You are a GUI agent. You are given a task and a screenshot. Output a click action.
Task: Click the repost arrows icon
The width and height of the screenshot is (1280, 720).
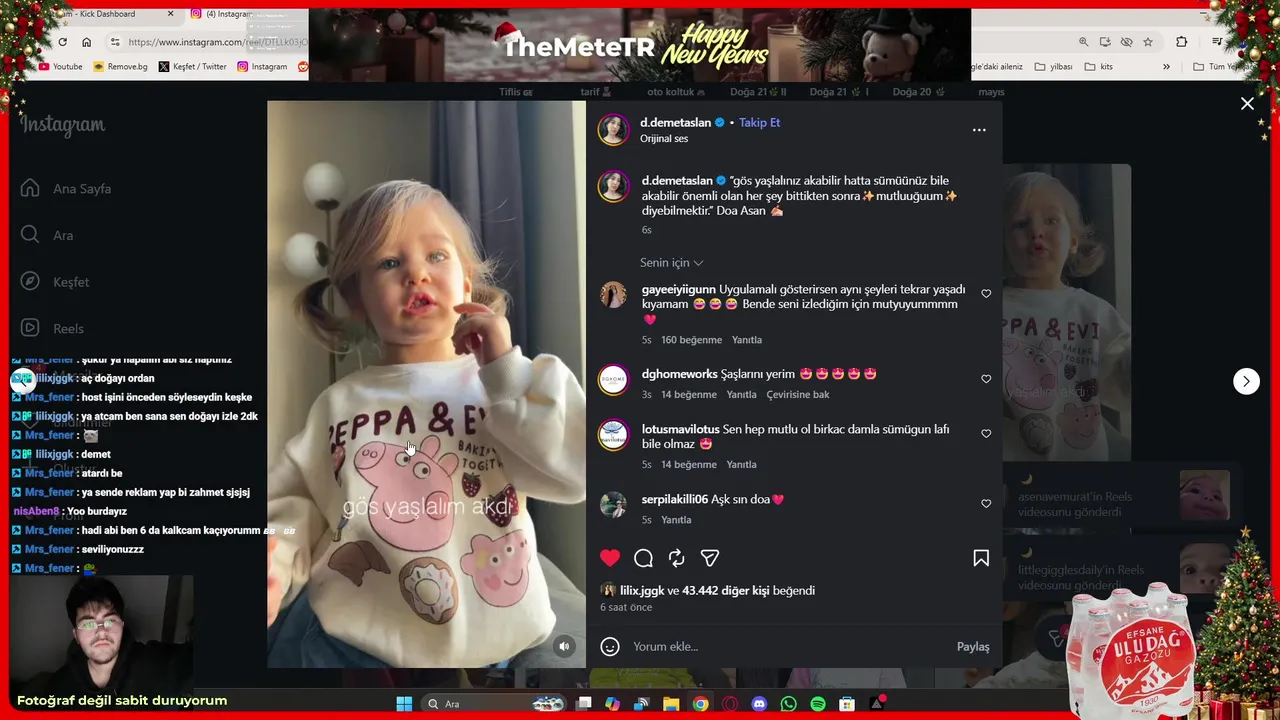tap(677, 558)
